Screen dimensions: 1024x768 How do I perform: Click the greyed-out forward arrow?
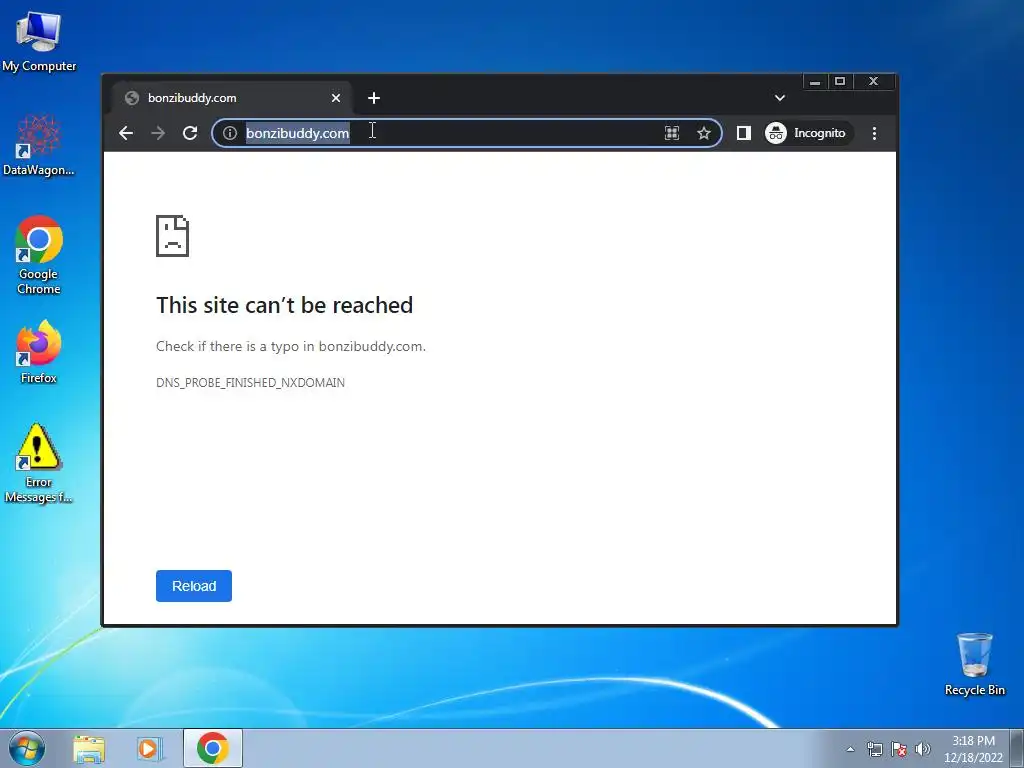click(158, 133)
